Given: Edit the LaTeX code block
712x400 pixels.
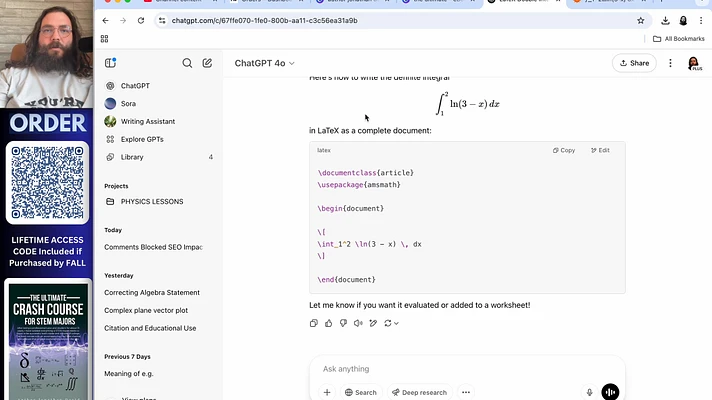Looking at the screenshot, I should (600, 150).
